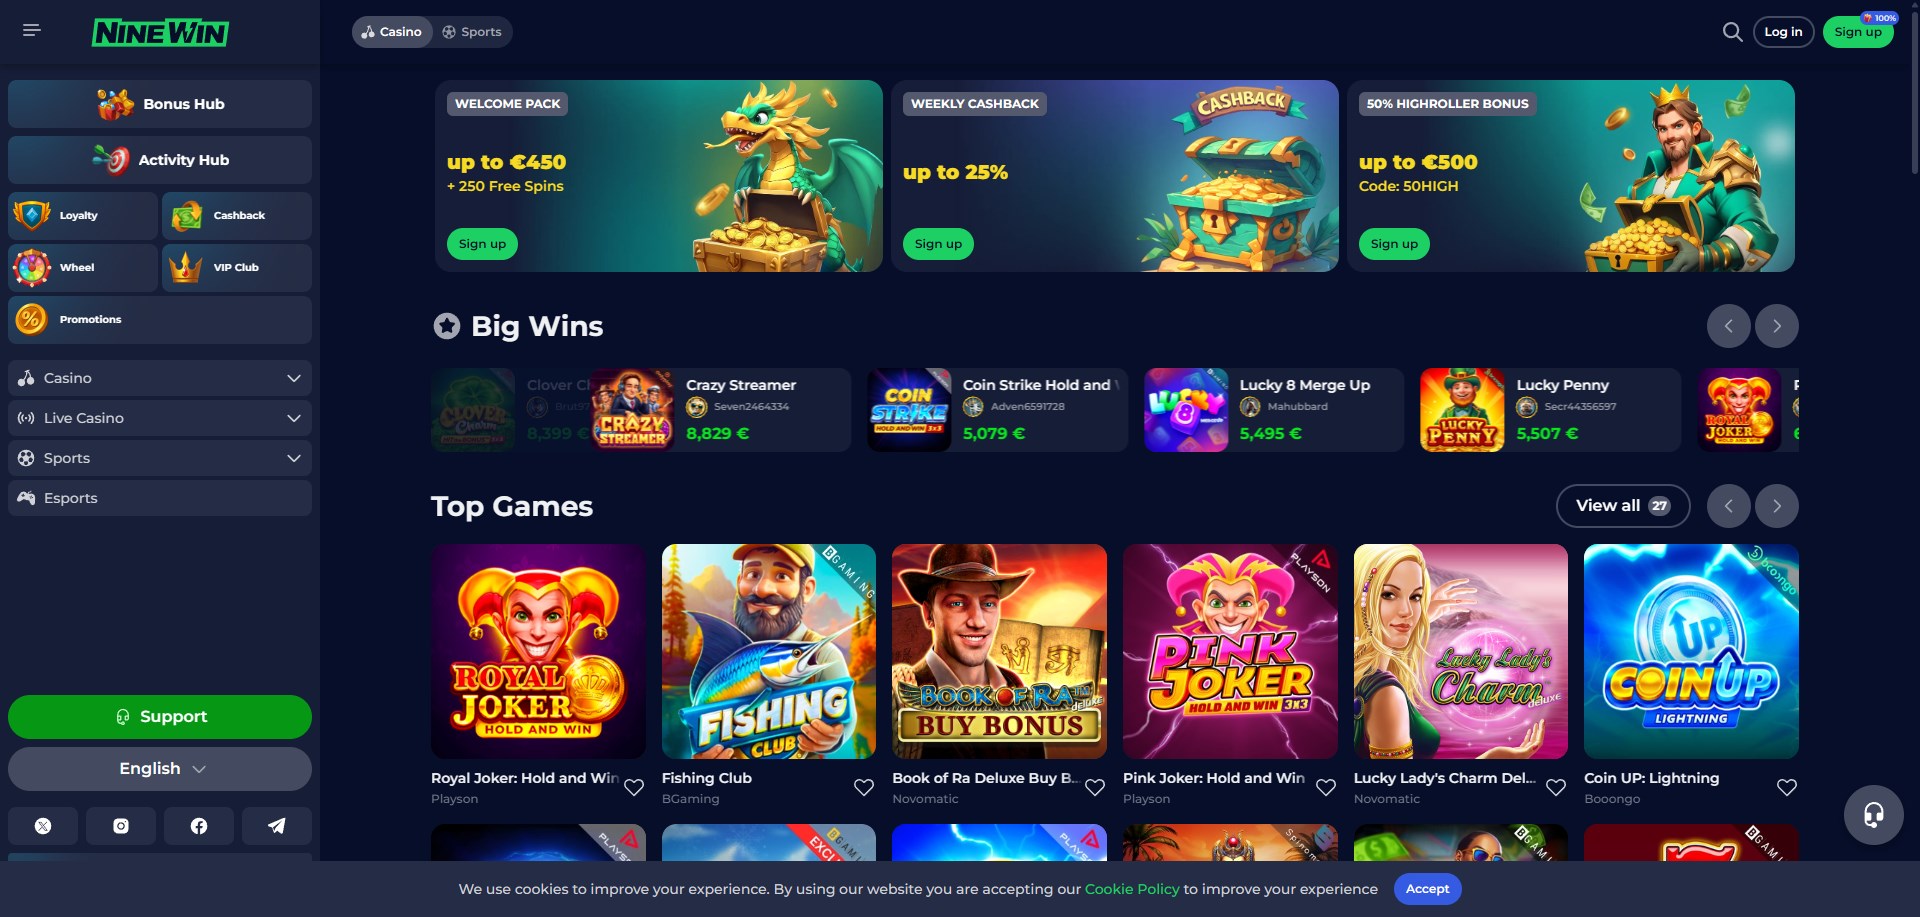The image size is (1920, 917).
Task: Open live chat headset icon
Action: [x=1873, y=815]
